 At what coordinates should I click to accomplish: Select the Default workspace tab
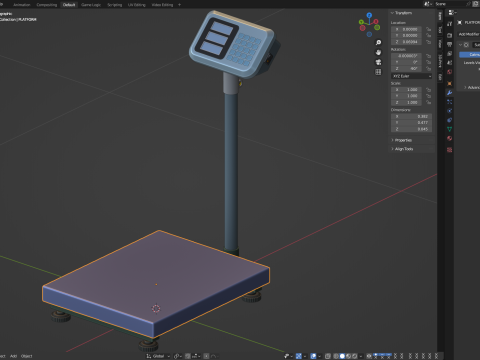coord(69,5)
